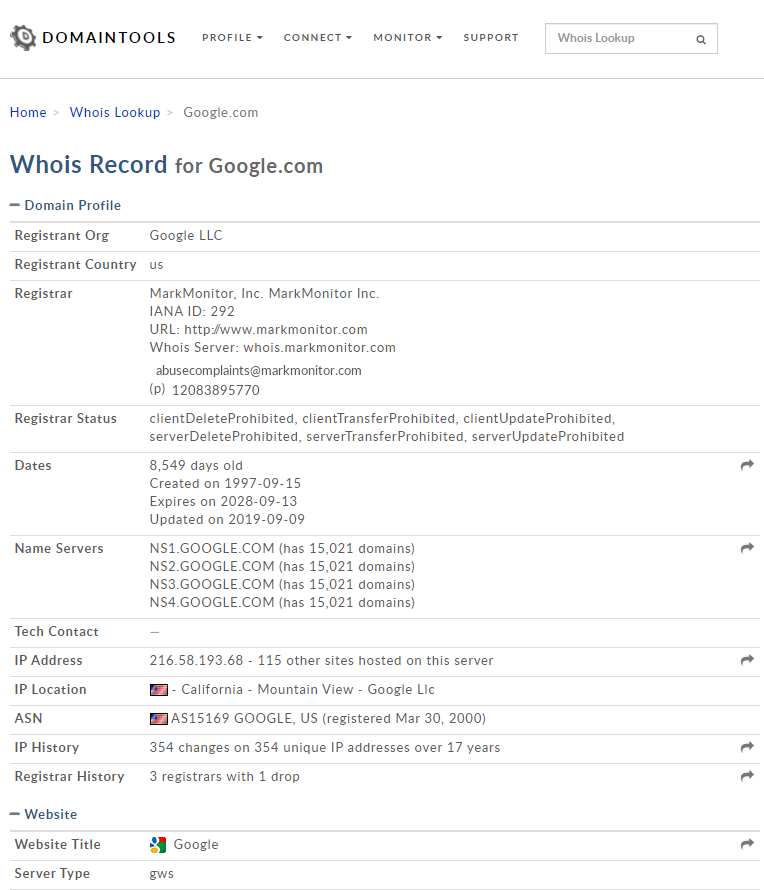The width and height of the screenshot is (764, 890).
Task: Click the Home breadcrumb link
Action: coord(28,113)
